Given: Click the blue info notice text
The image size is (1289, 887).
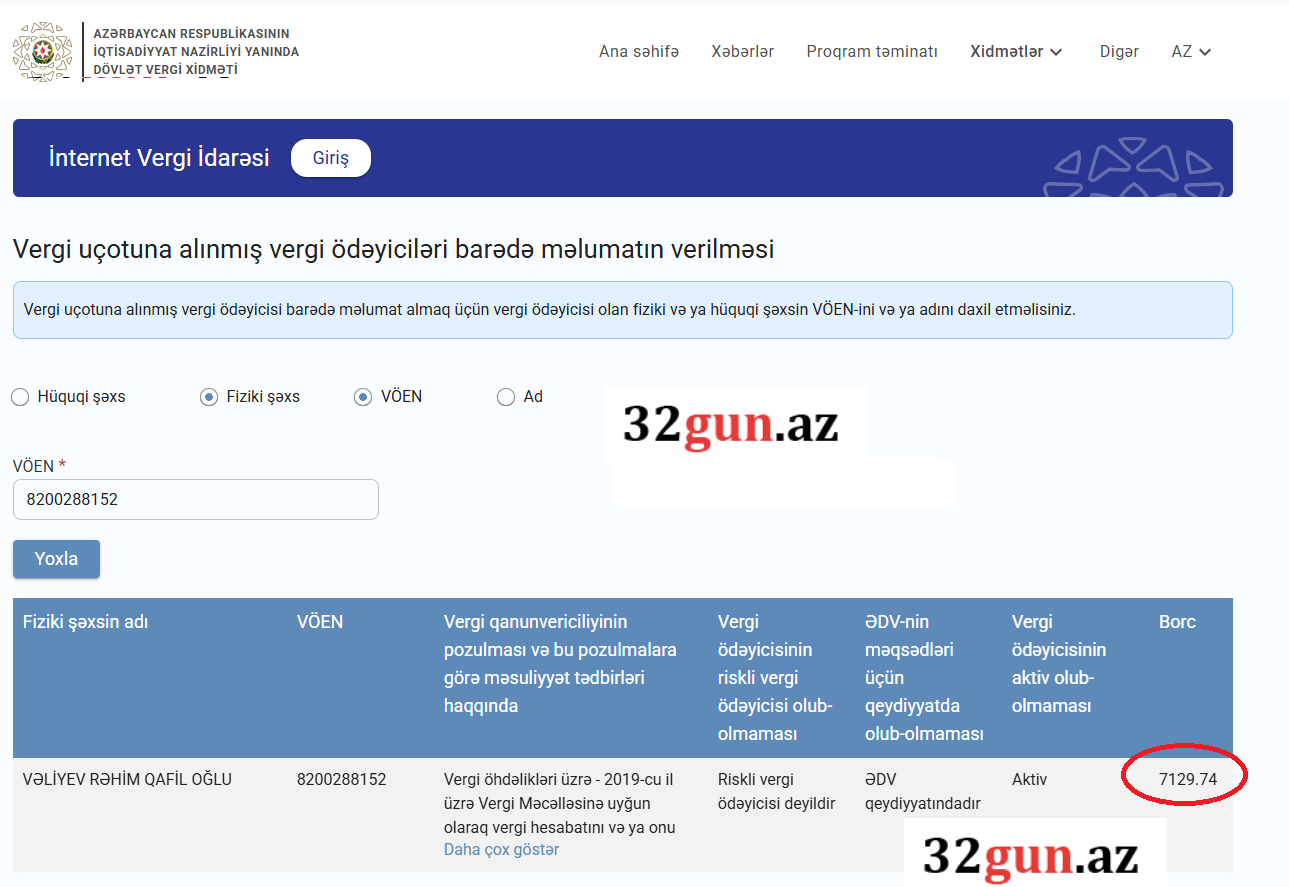Looking at the screenshot, I should 549,310.
